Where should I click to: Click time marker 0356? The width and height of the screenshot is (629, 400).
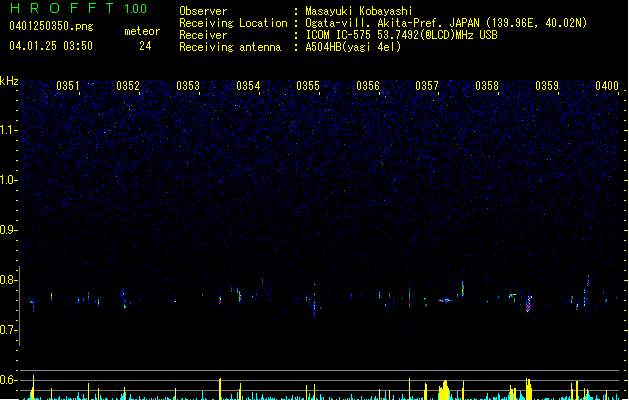[368, 86]
